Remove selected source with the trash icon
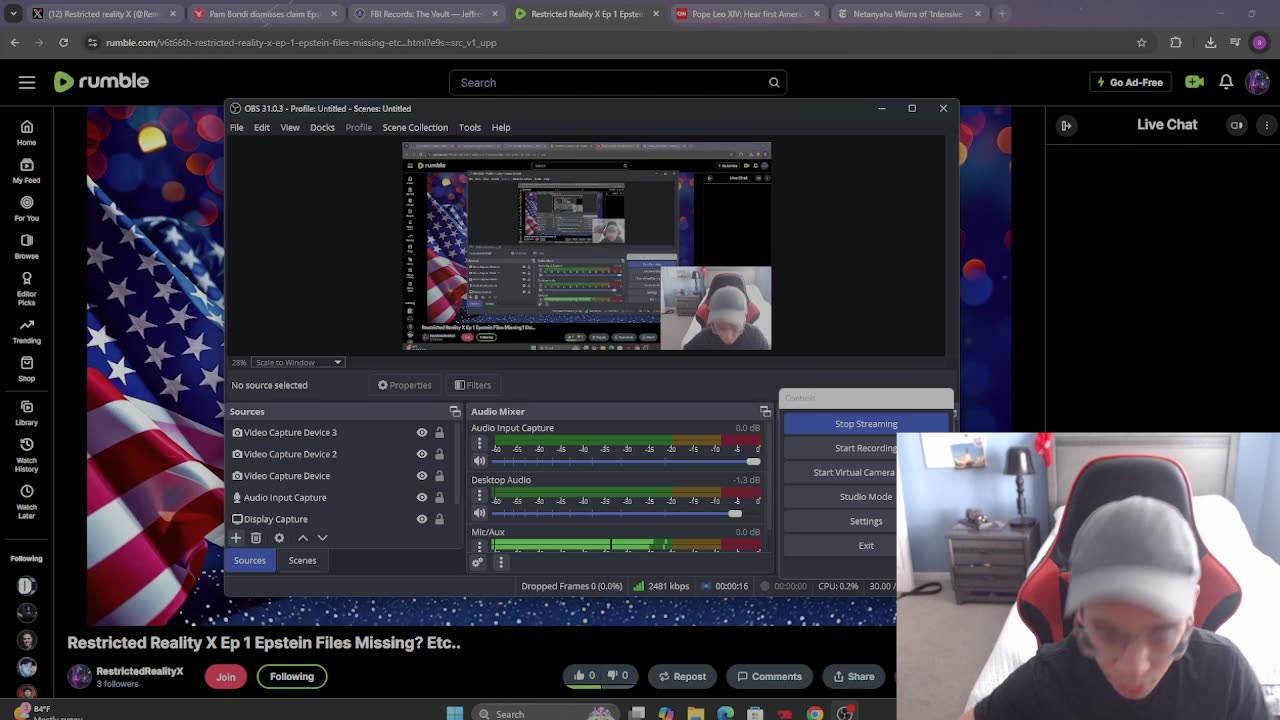The width and height of the screenshot is (1280, 720). tap(256, 538)
